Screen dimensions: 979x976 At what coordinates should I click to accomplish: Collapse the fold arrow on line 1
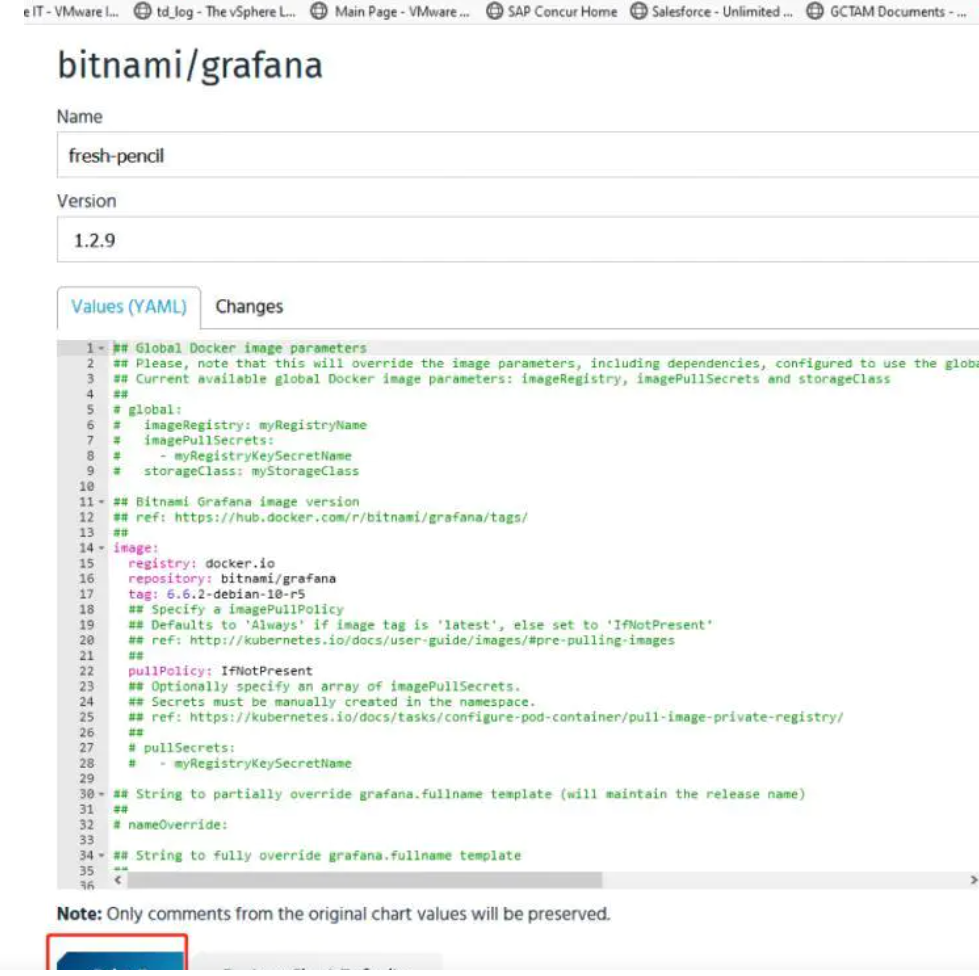tap(101, 348)
